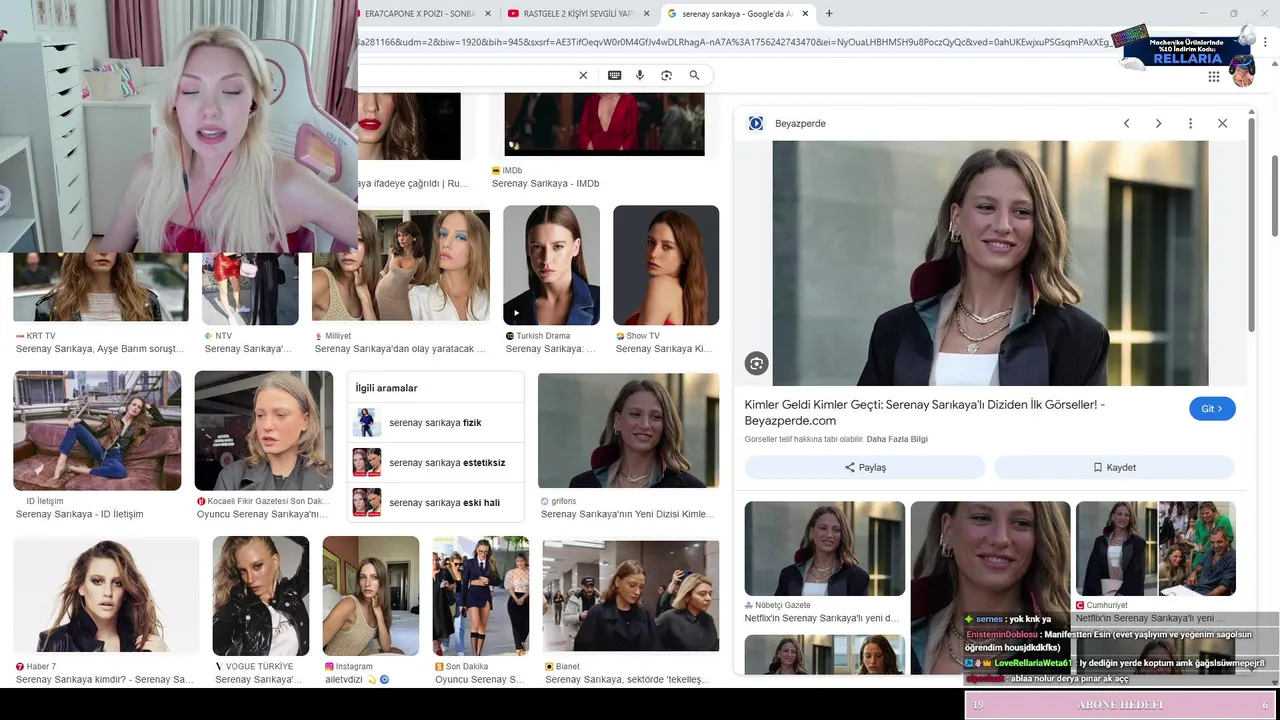Open the Haber 7 image result
This screenshot has width=1280, height=720.
(106, 596)
